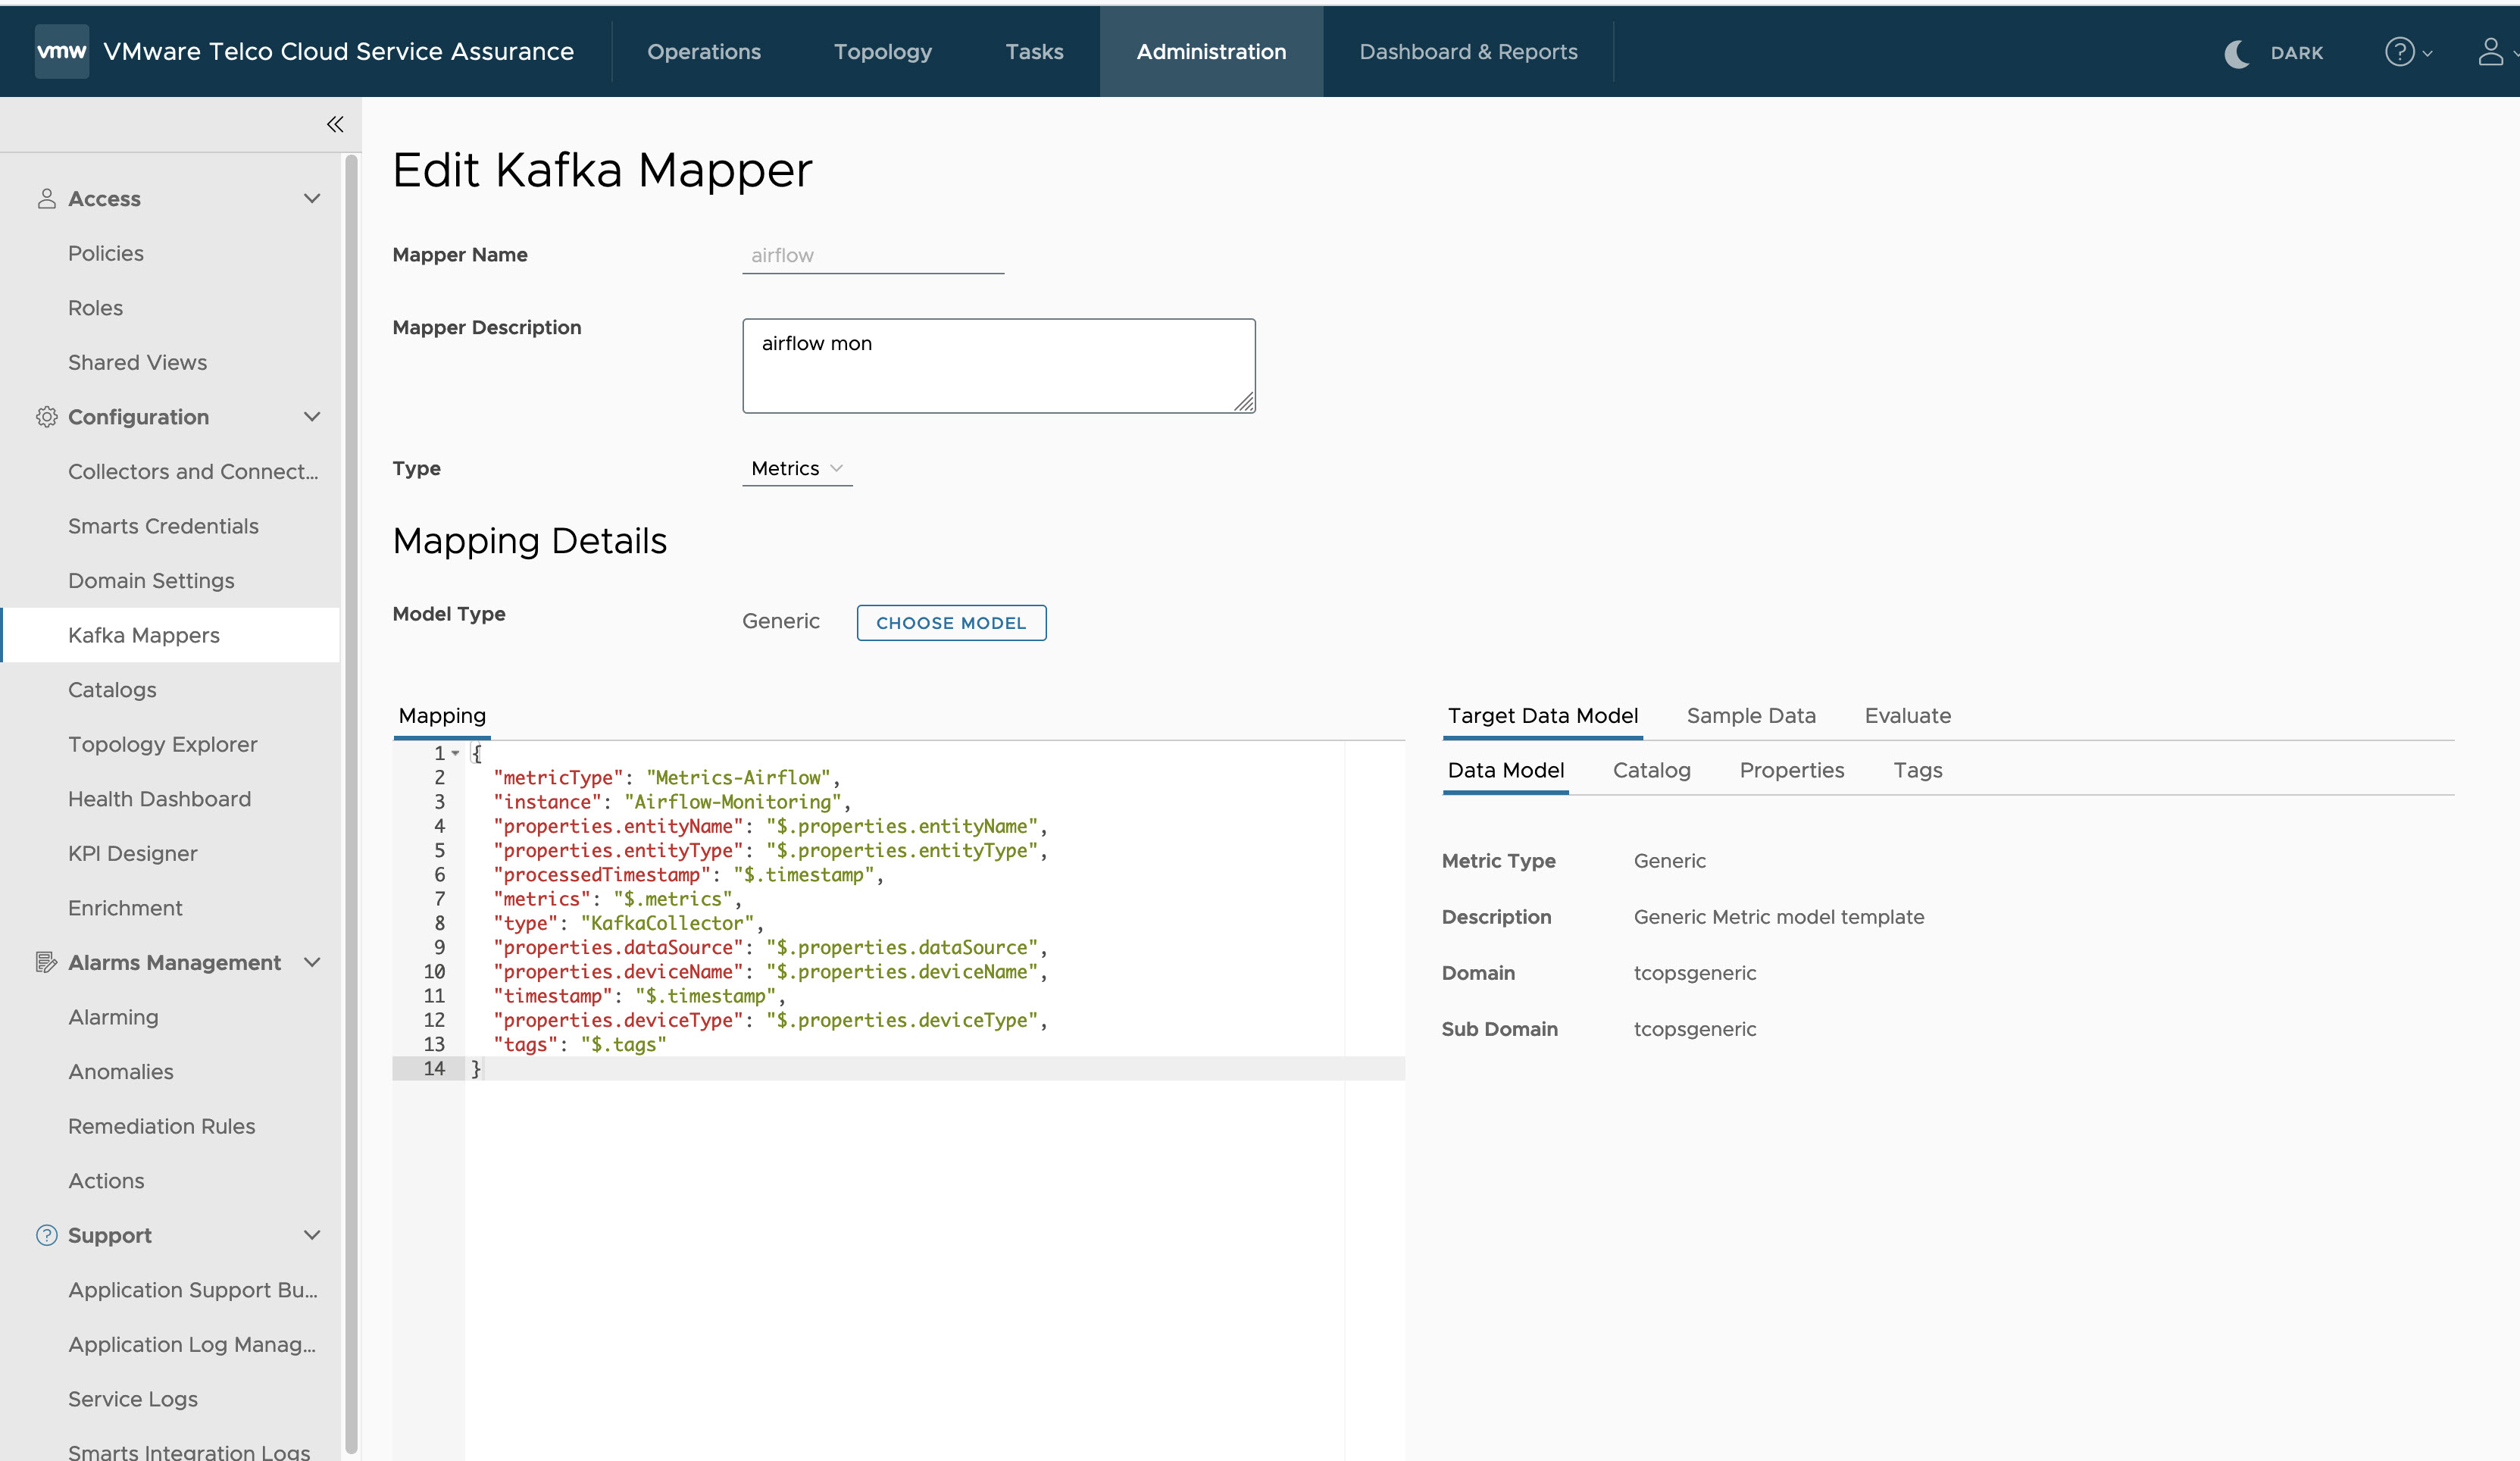Viewport: 2520px width, 1461px height.
Task: Toggle the Tags tab view
Action: click(1917, 768)
